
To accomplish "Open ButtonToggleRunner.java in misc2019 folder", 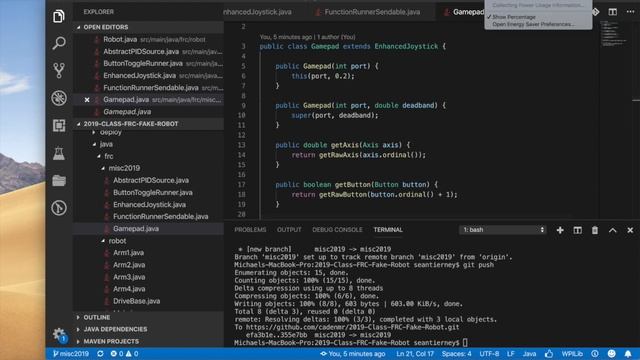I will (149, 192).
